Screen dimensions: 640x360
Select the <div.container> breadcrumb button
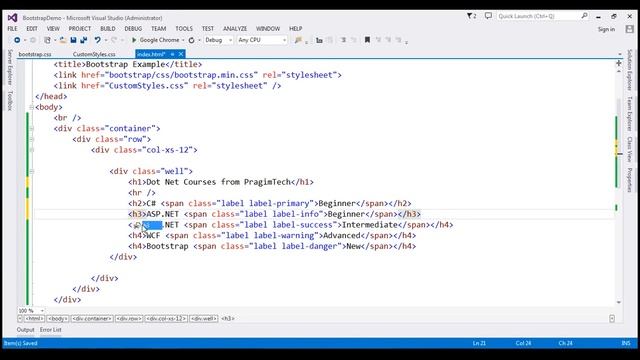click(92, 318)
